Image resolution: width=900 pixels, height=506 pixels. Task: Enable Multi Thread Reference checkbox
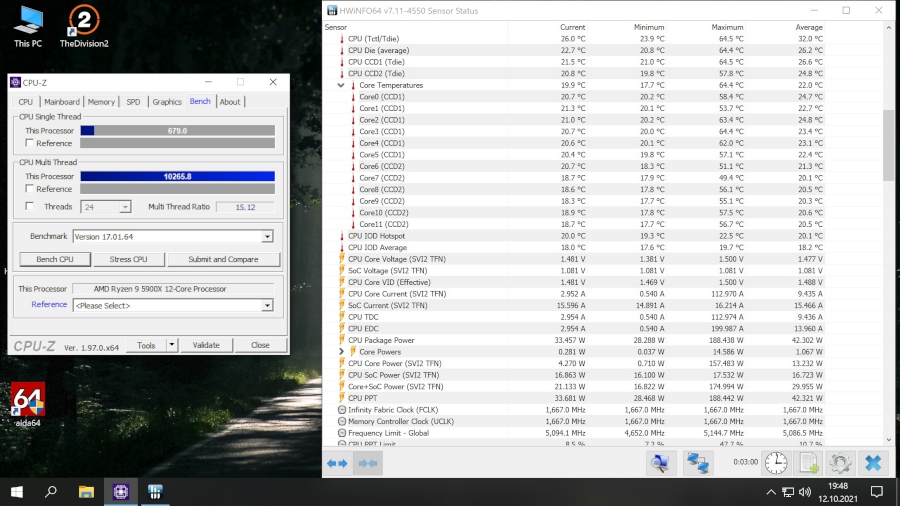(29, 189)
